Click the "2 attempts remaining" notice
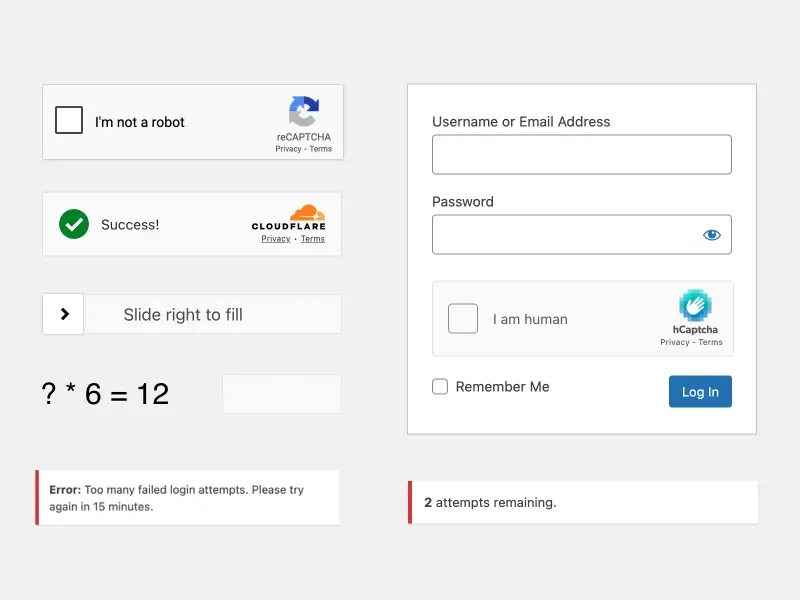This screenshot has width=800, height=600. tap(583, 503)
